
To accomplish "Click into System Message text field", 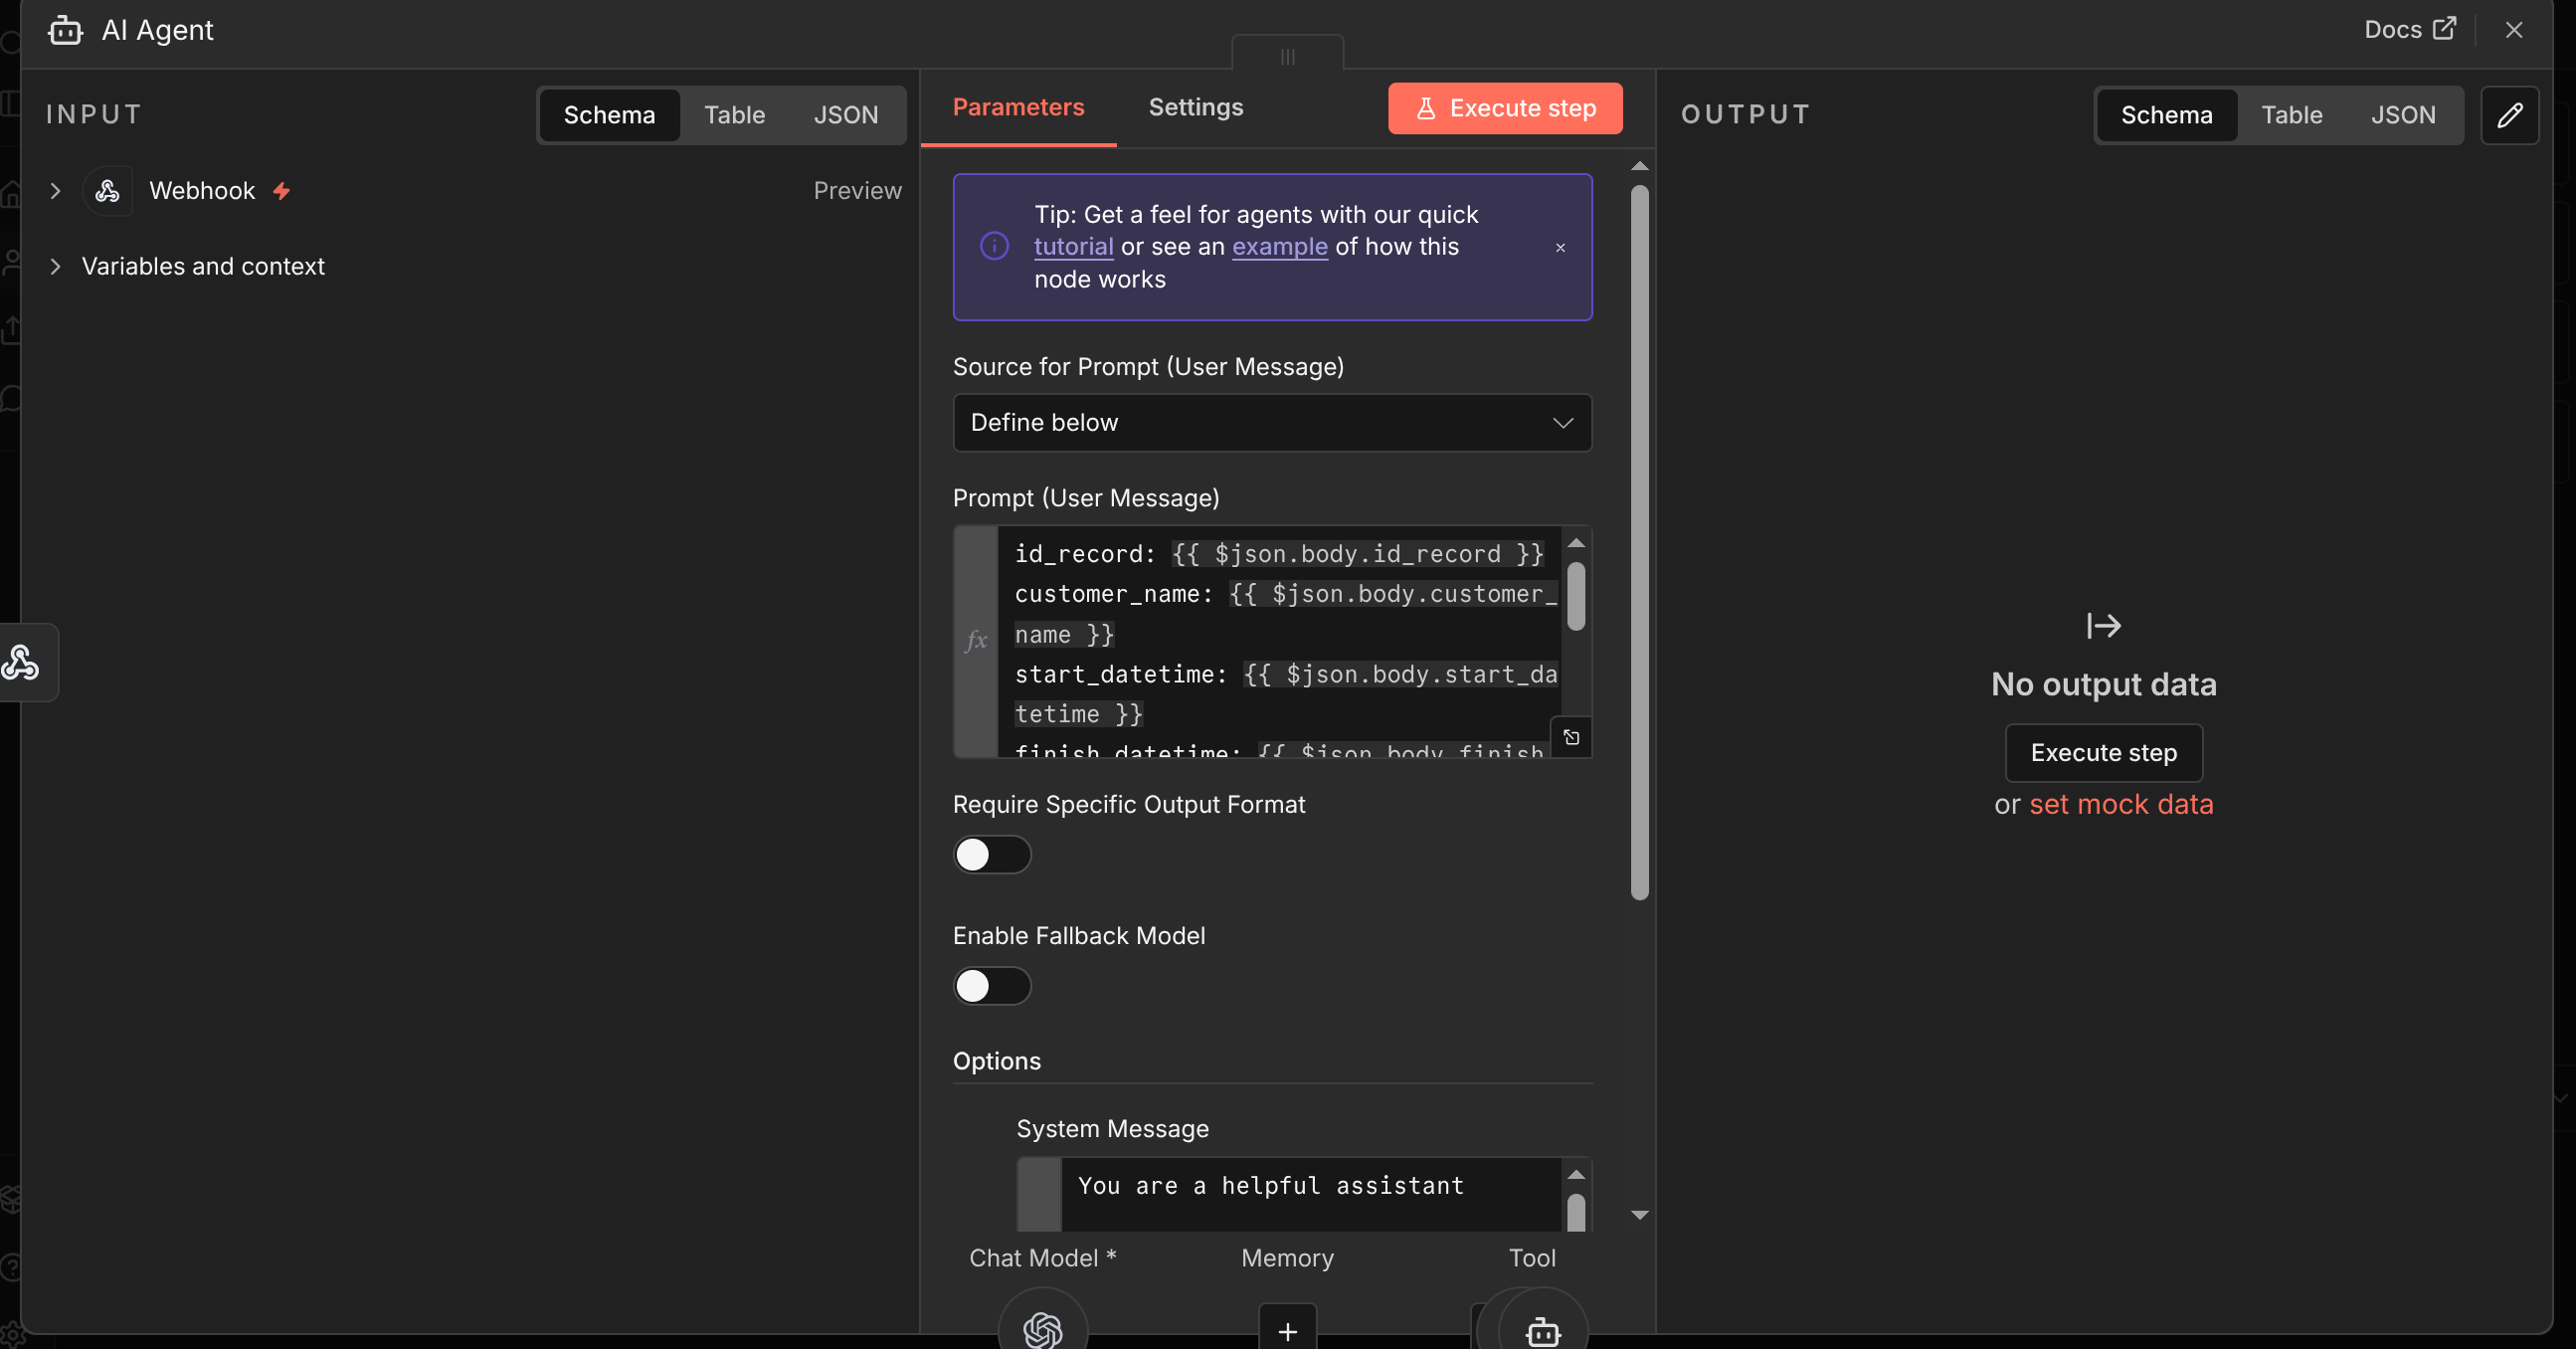I will coord(1310,1192).
